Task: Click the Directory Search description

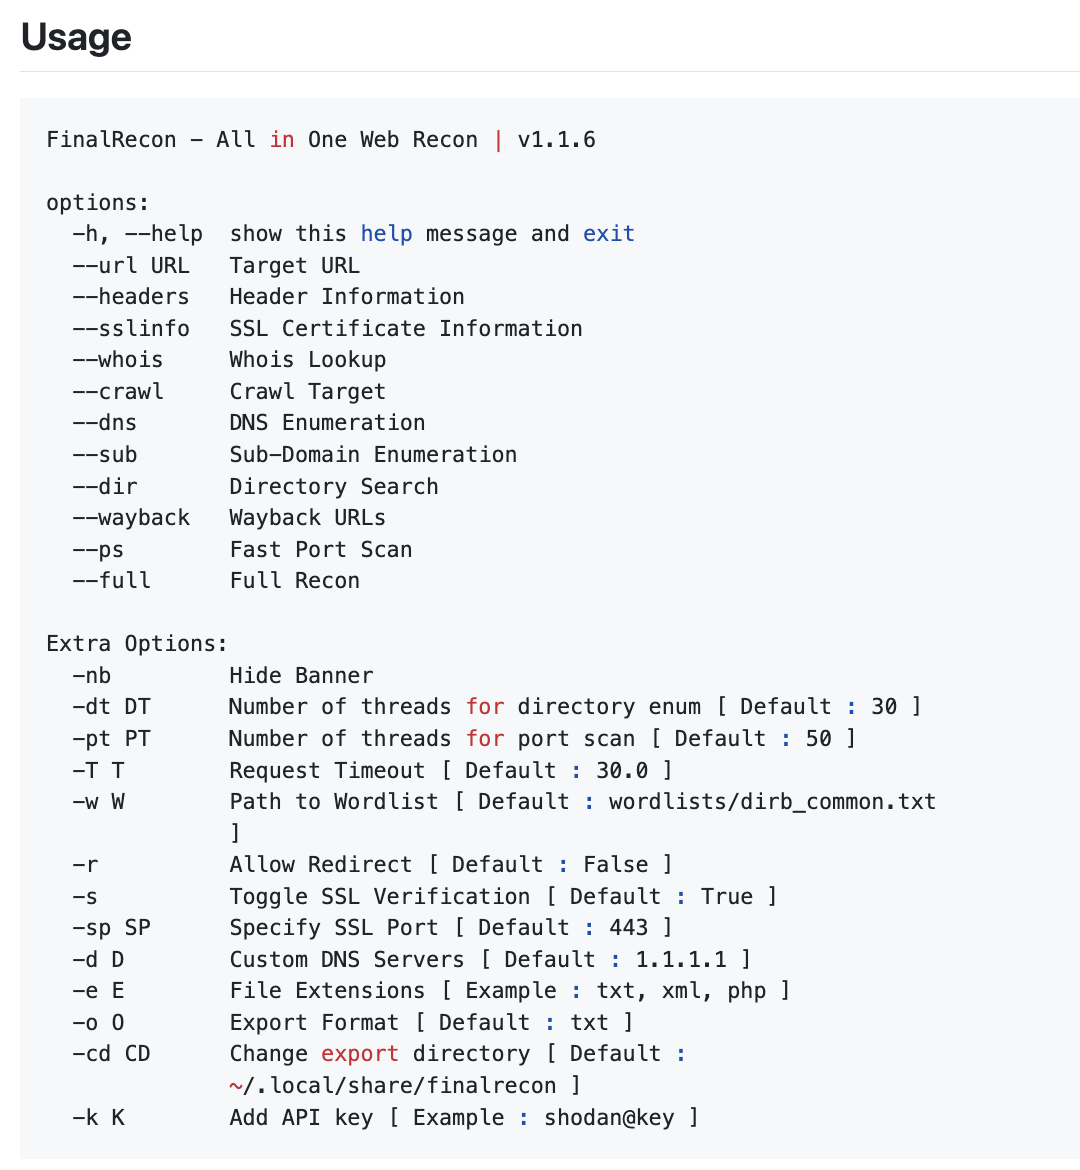Action: tap(334, 486)
